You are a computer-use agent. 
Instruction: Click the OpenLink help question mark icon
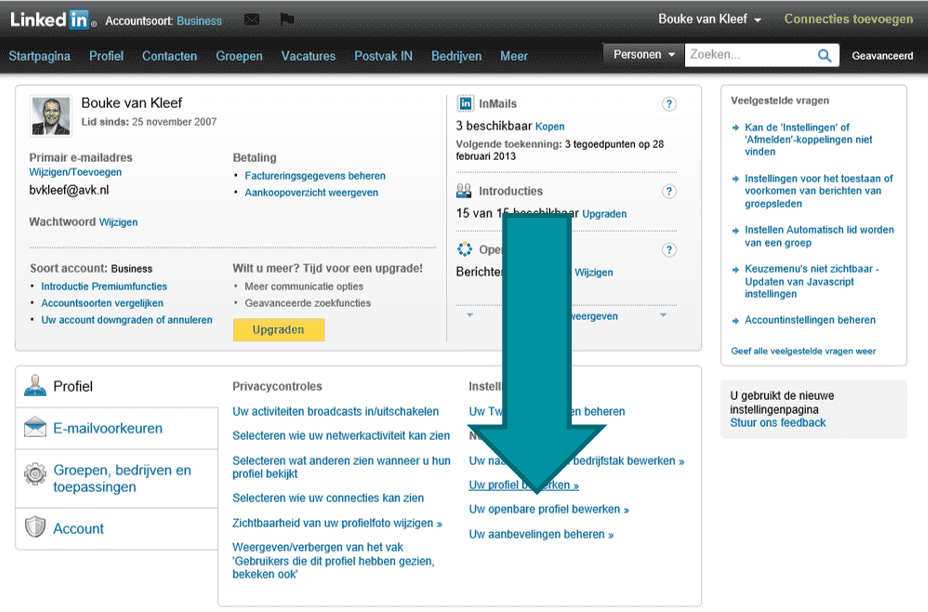pyautogui.click(x=669, y=250)
